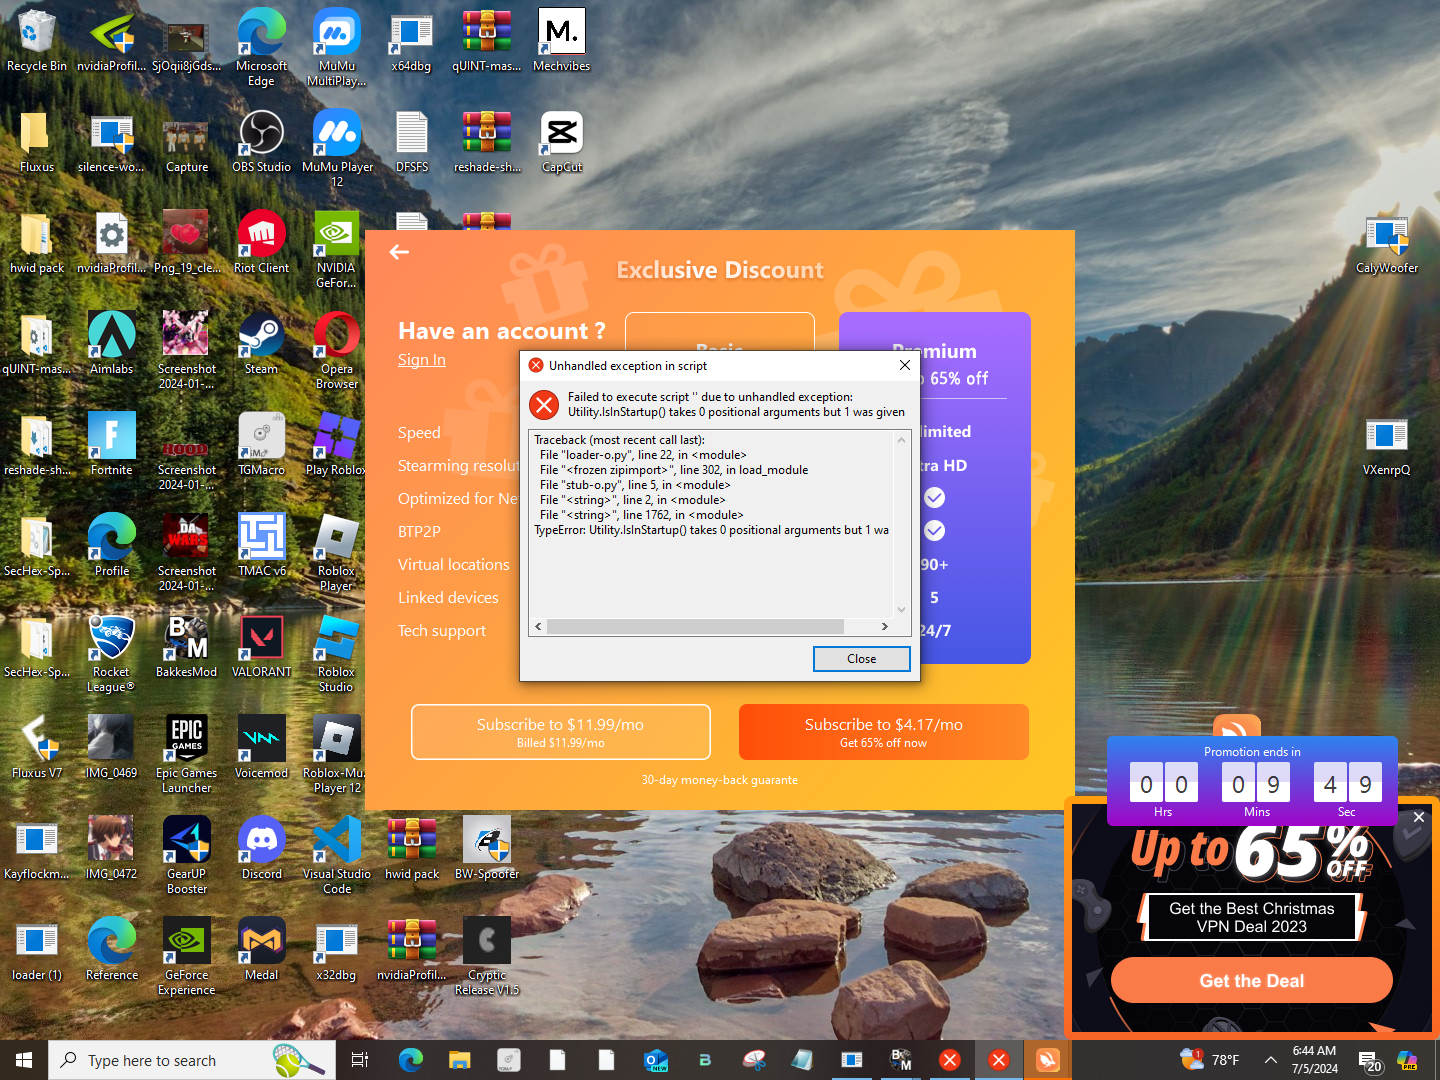Launch VALORANT from the desktop
The height and width of the screenshot is (1080, 1440).
[261, 648]
